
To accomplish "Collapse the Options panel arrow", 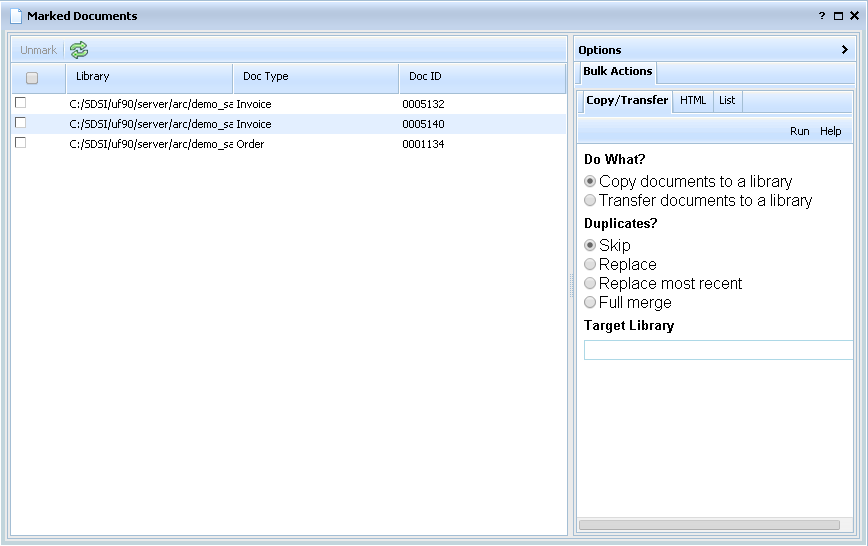I will (x=845, y=49).
